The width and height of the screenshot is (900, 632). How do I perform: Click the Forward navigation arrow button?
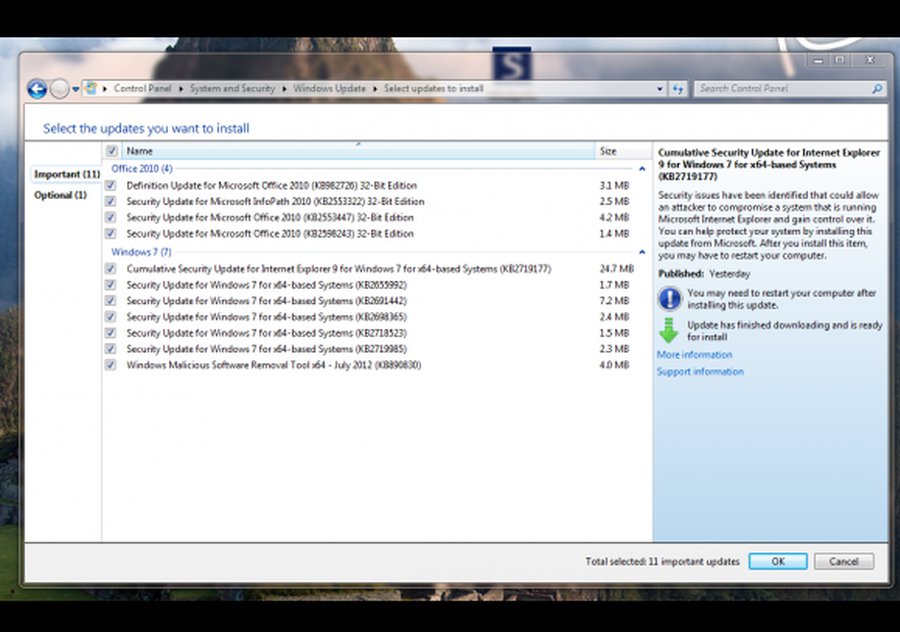tap(60, 89)
